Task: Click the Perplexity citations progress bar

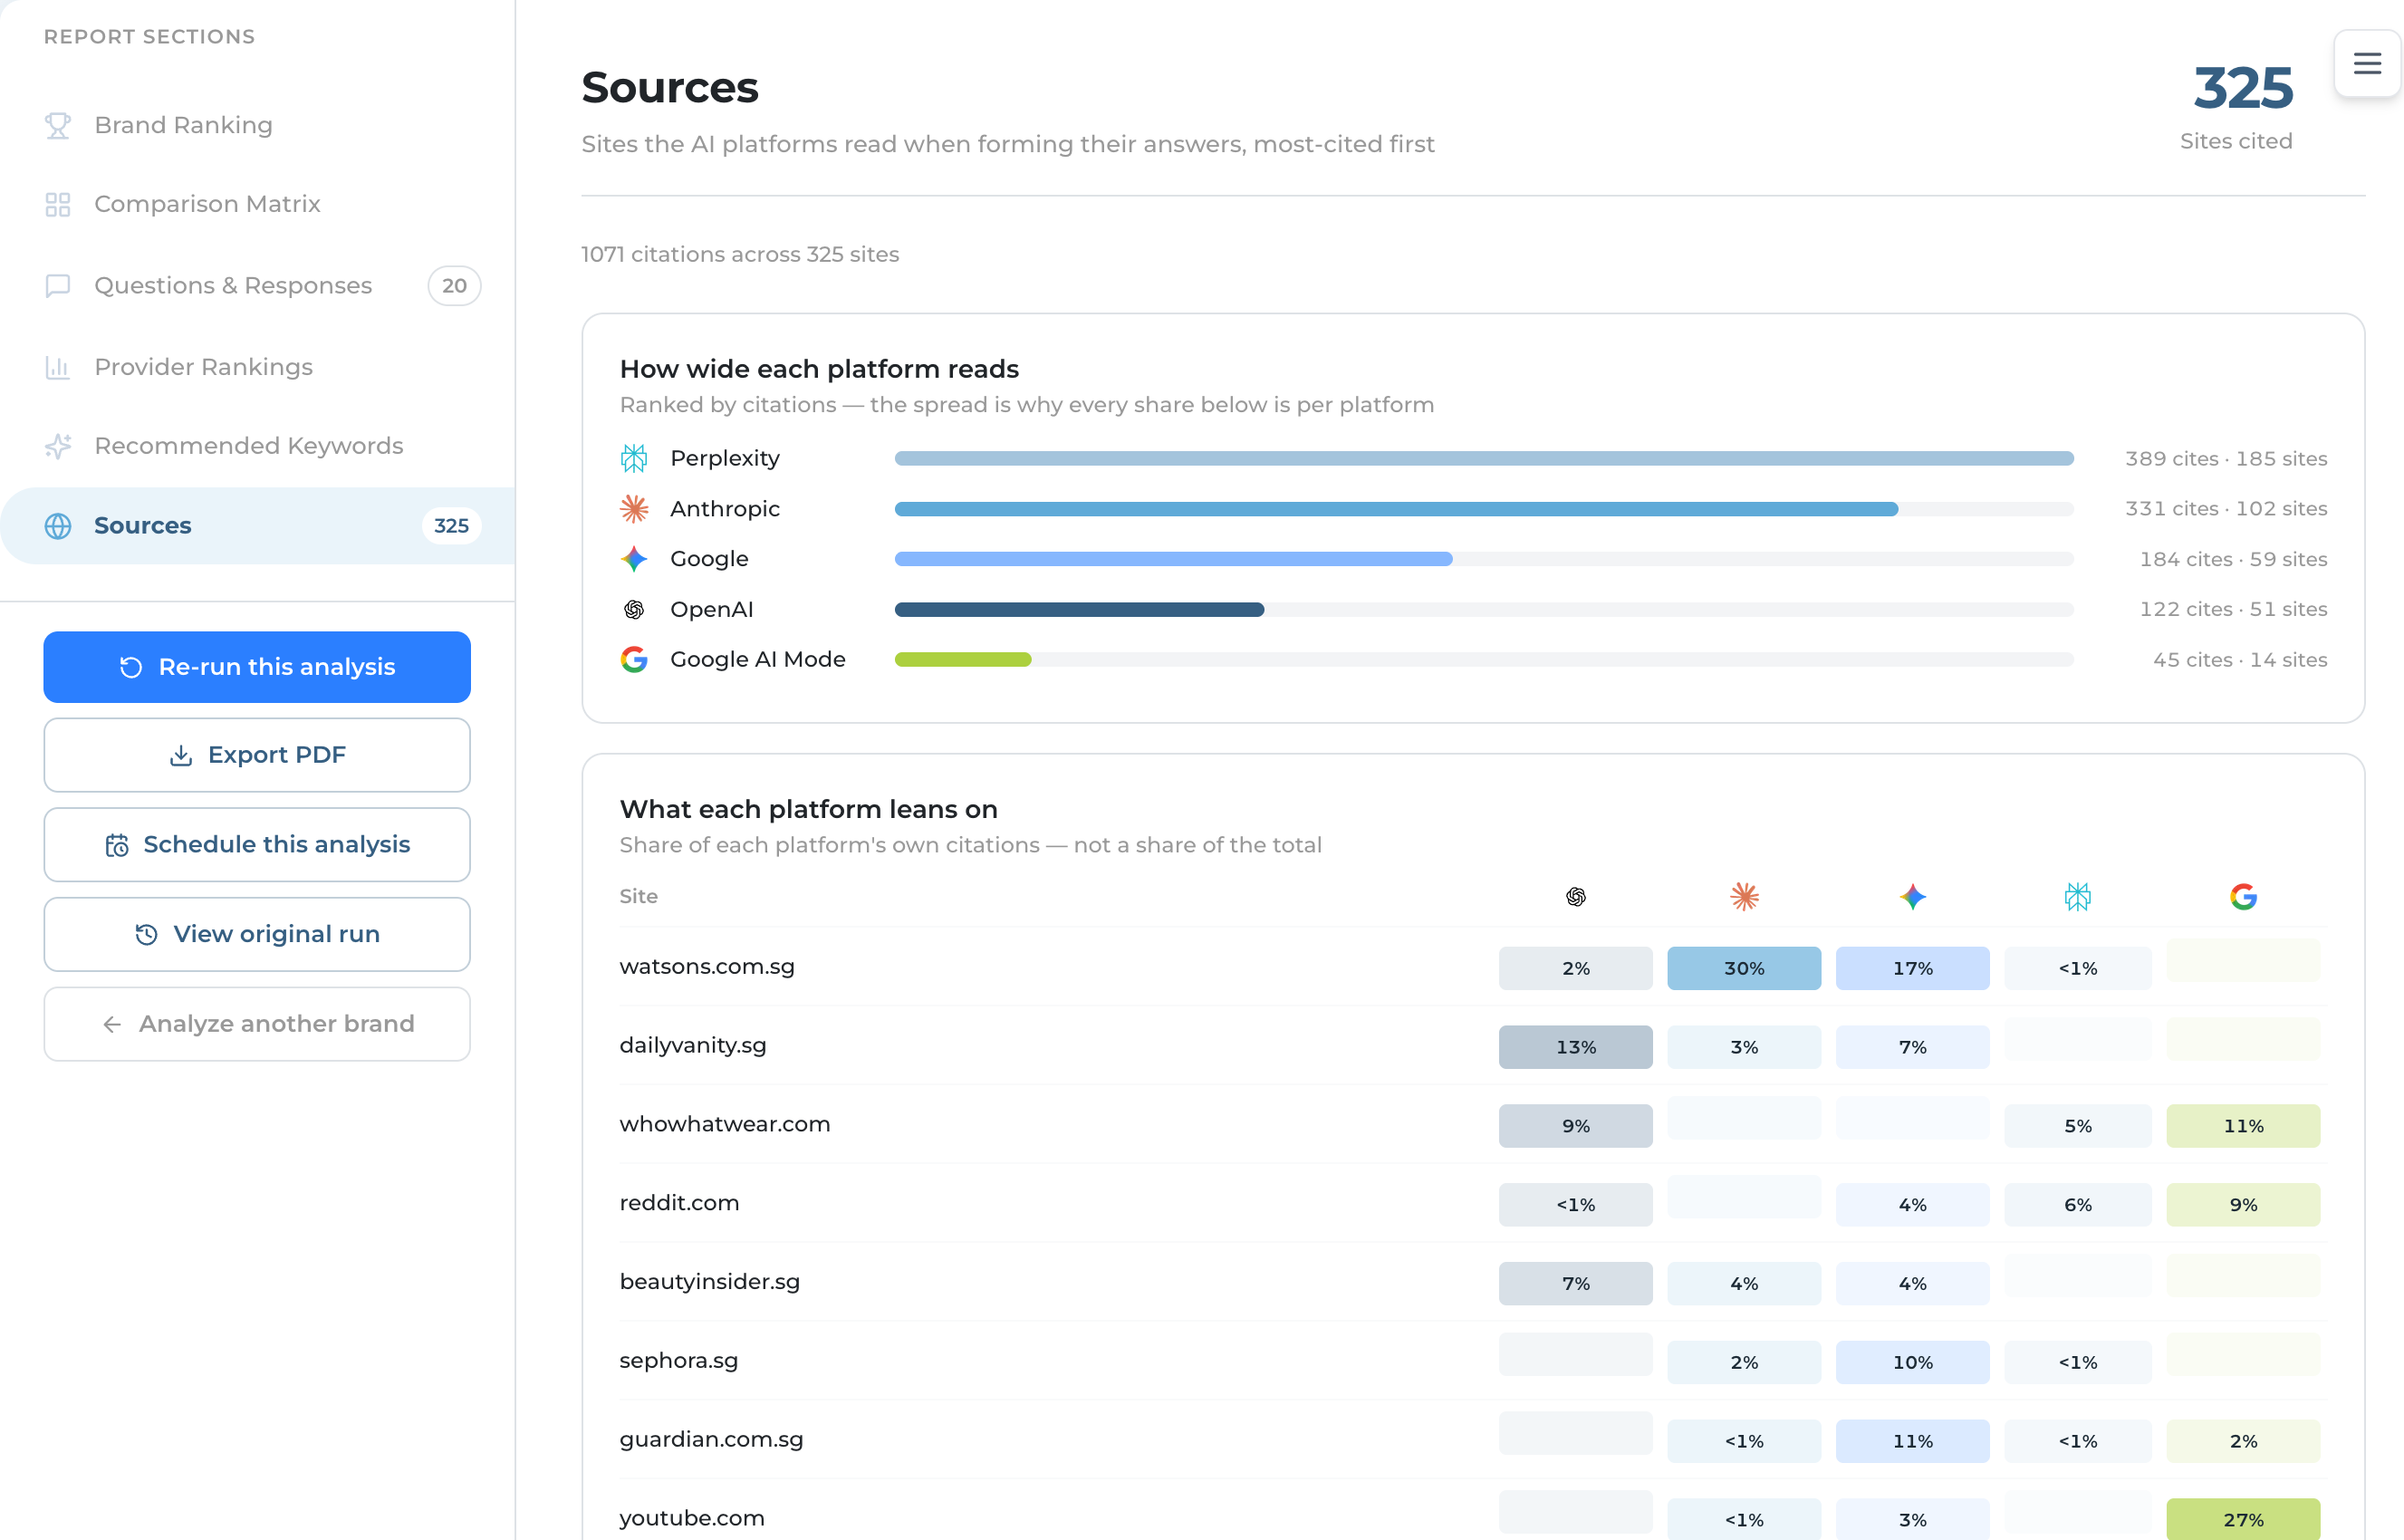Action: point(1484,459)
